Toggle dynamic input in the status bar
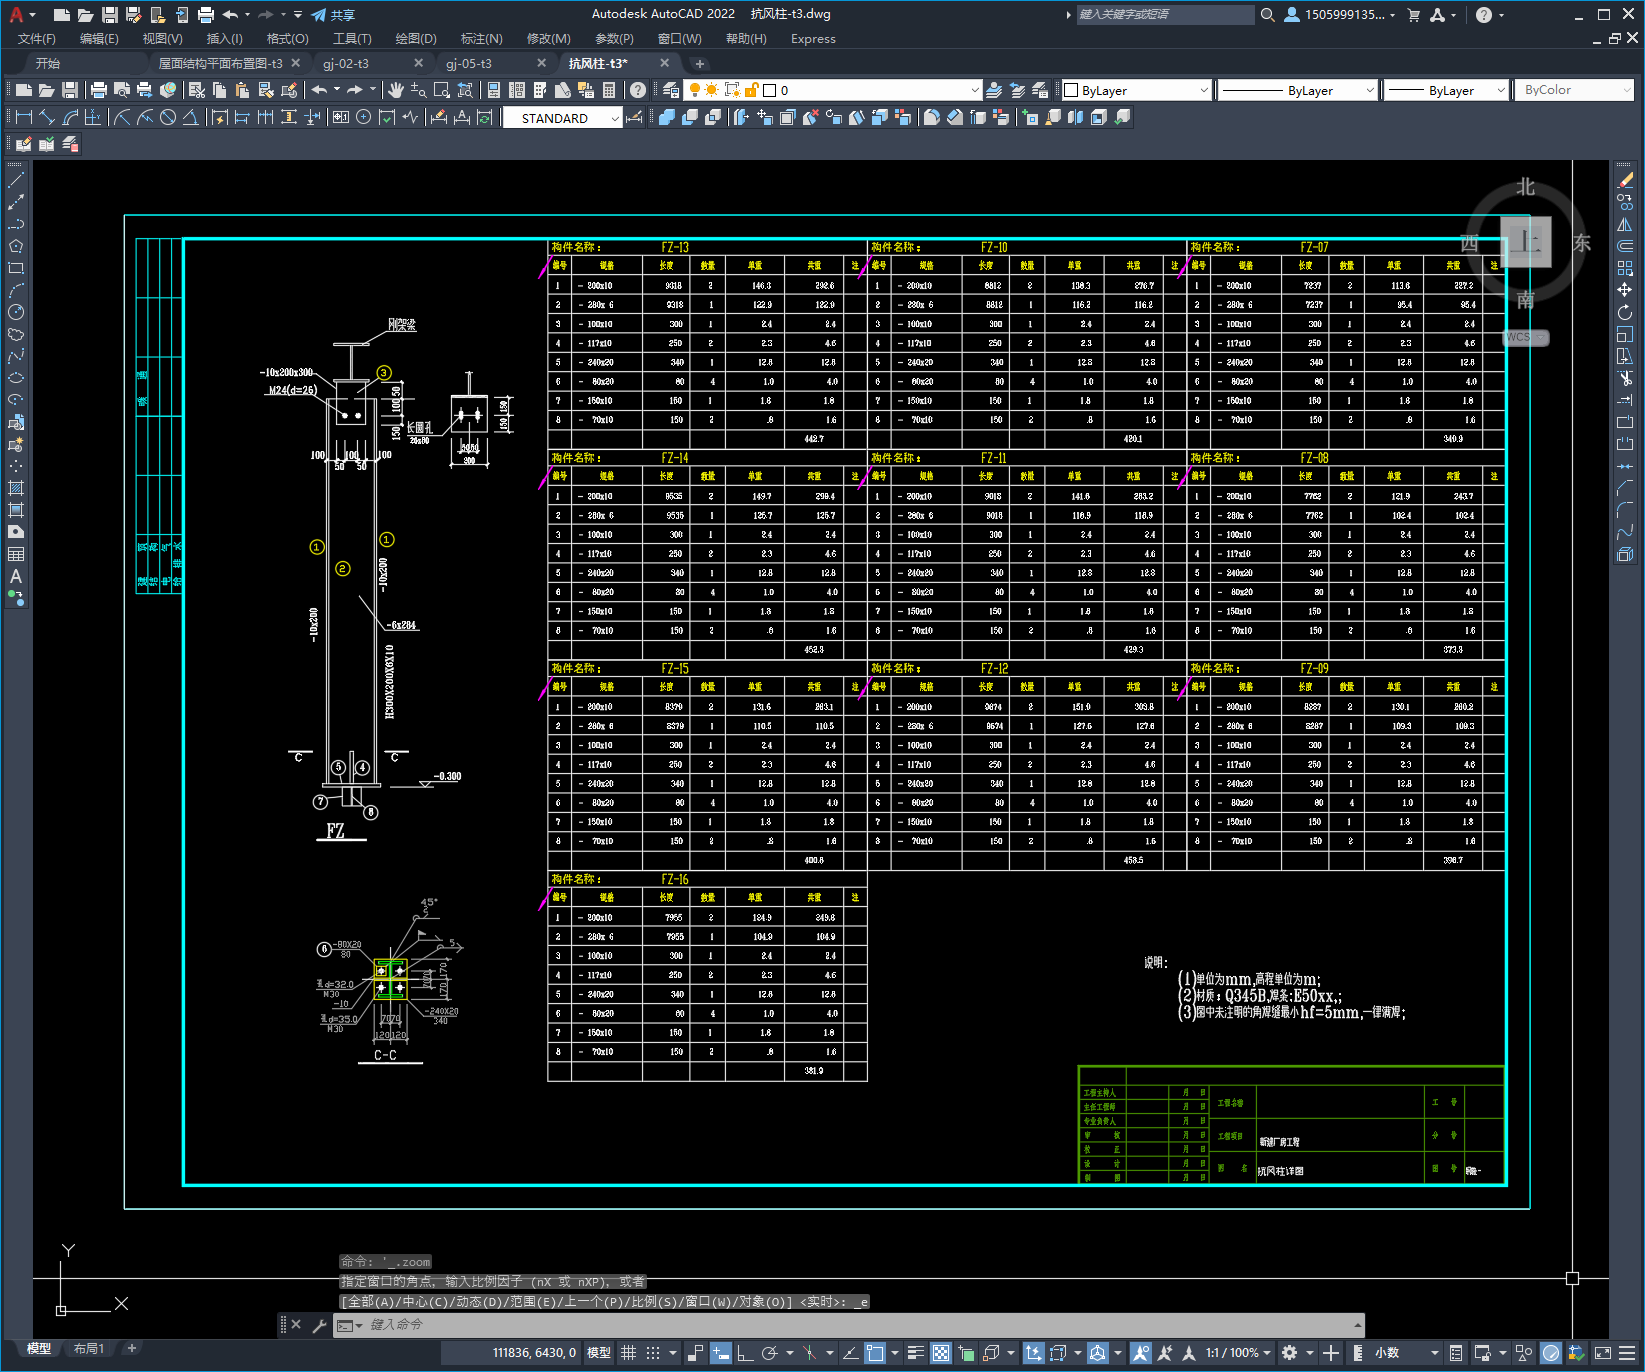This screenshot has height=1372, width=1645. (x=721, y=1353)
